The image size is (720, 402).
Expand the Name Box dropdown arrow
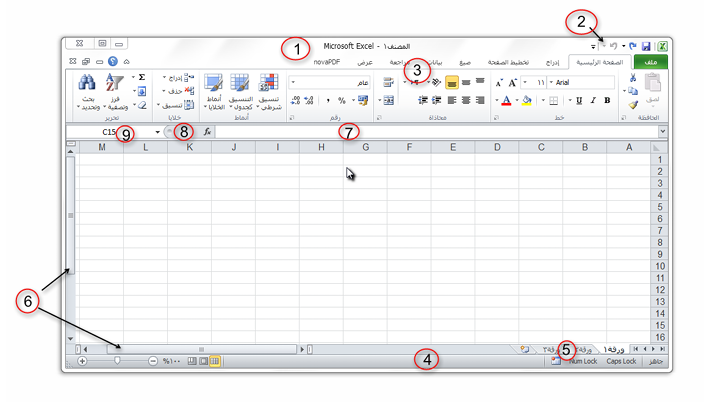158,132
